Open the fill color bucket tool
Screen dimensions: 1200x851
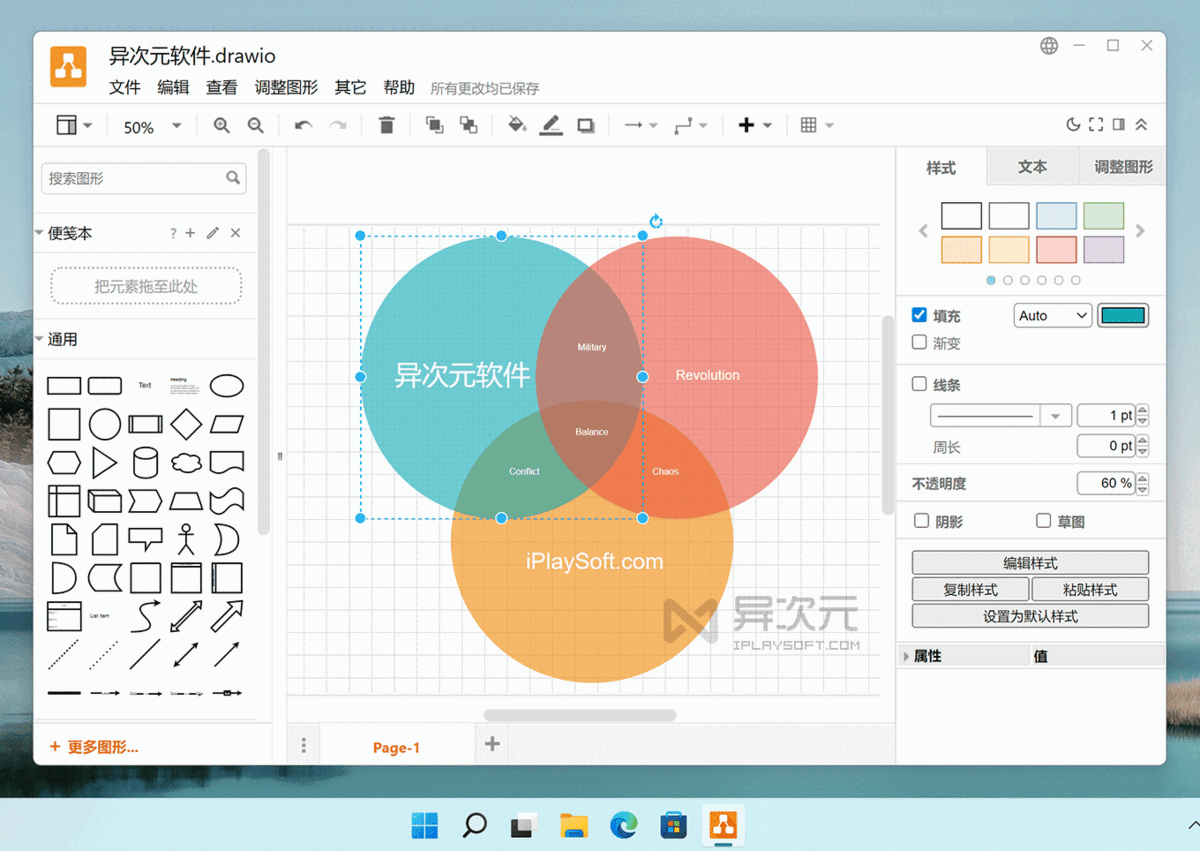coord(517,126)
